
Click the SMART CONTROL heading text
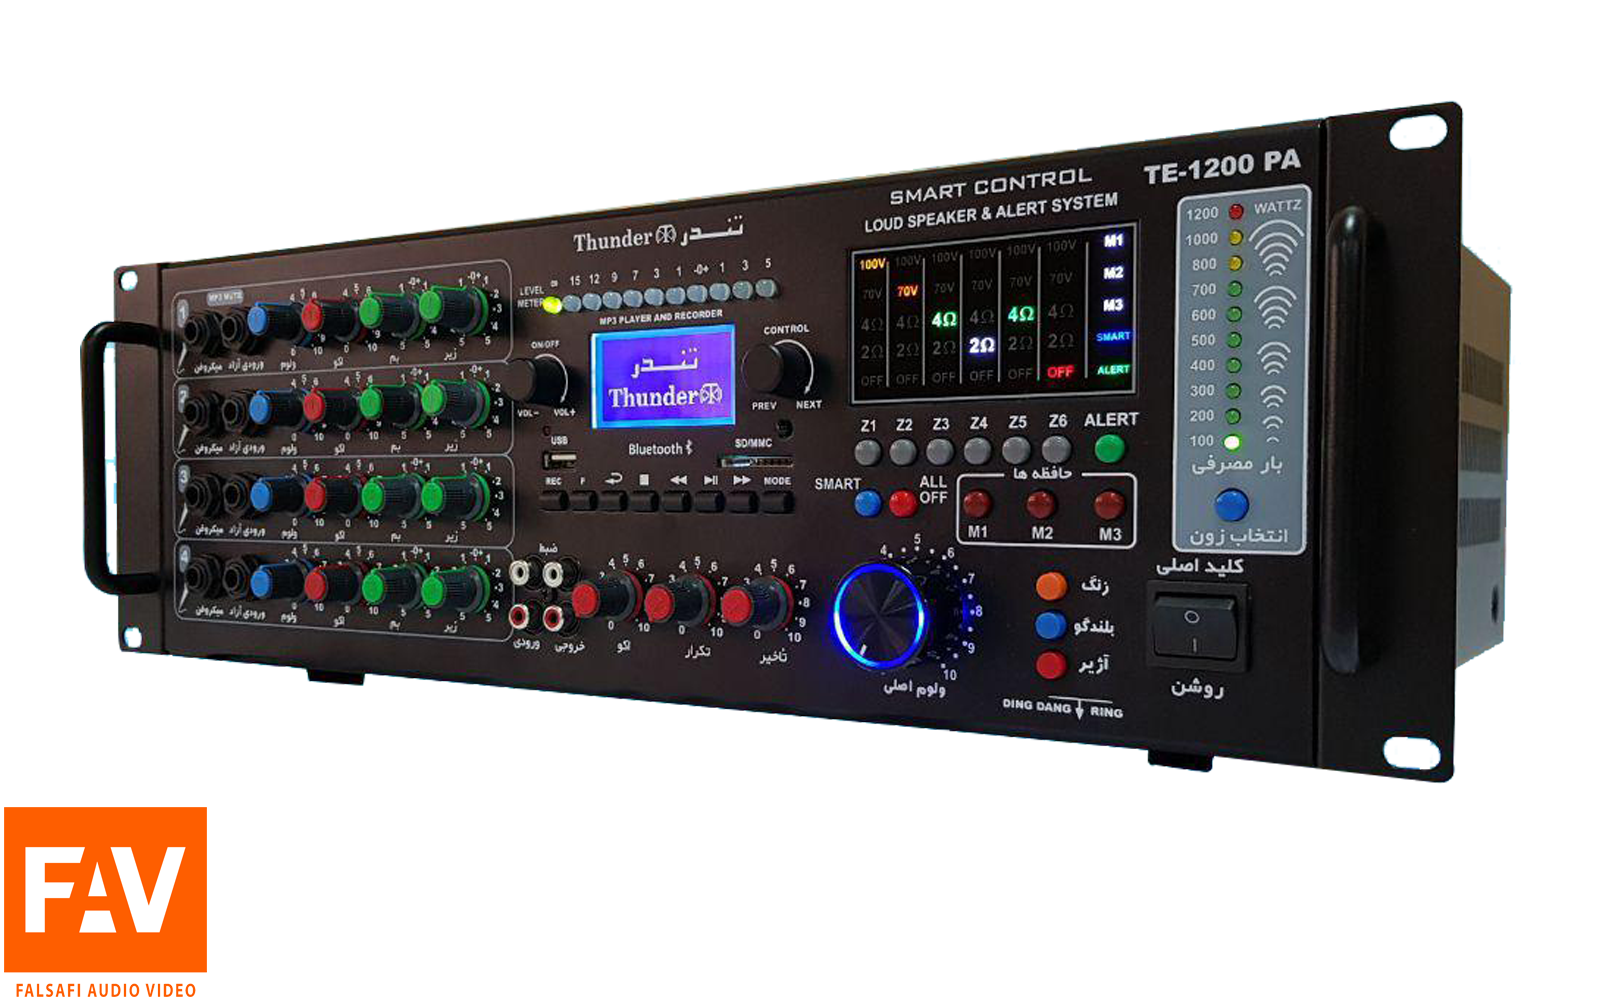(x=991, y=185)
